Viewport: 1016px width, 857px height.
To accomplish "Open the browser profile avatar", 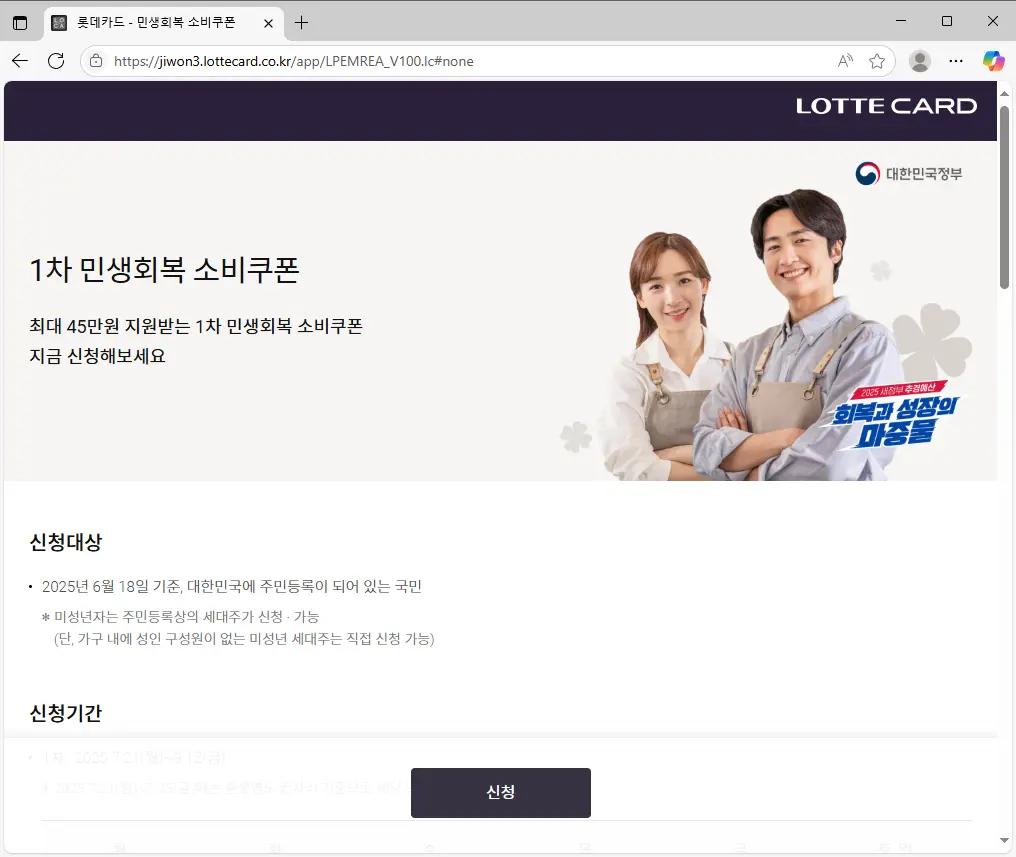I will coord(919,61).
